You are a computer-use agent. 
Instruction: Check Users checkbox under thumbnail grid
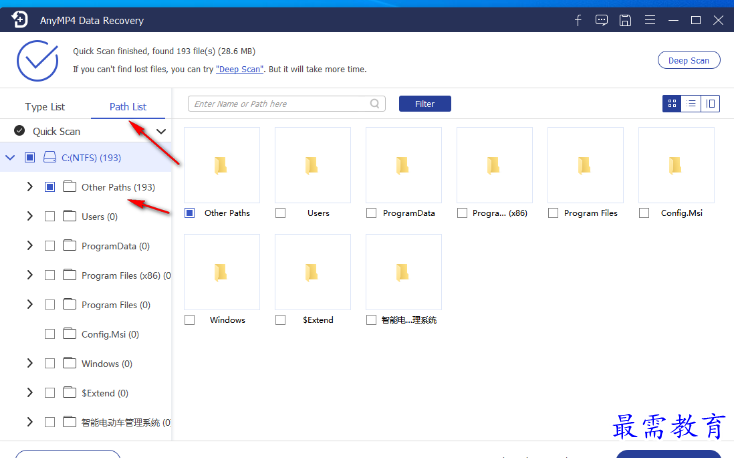pyautogui.click(x=280, y=213)
